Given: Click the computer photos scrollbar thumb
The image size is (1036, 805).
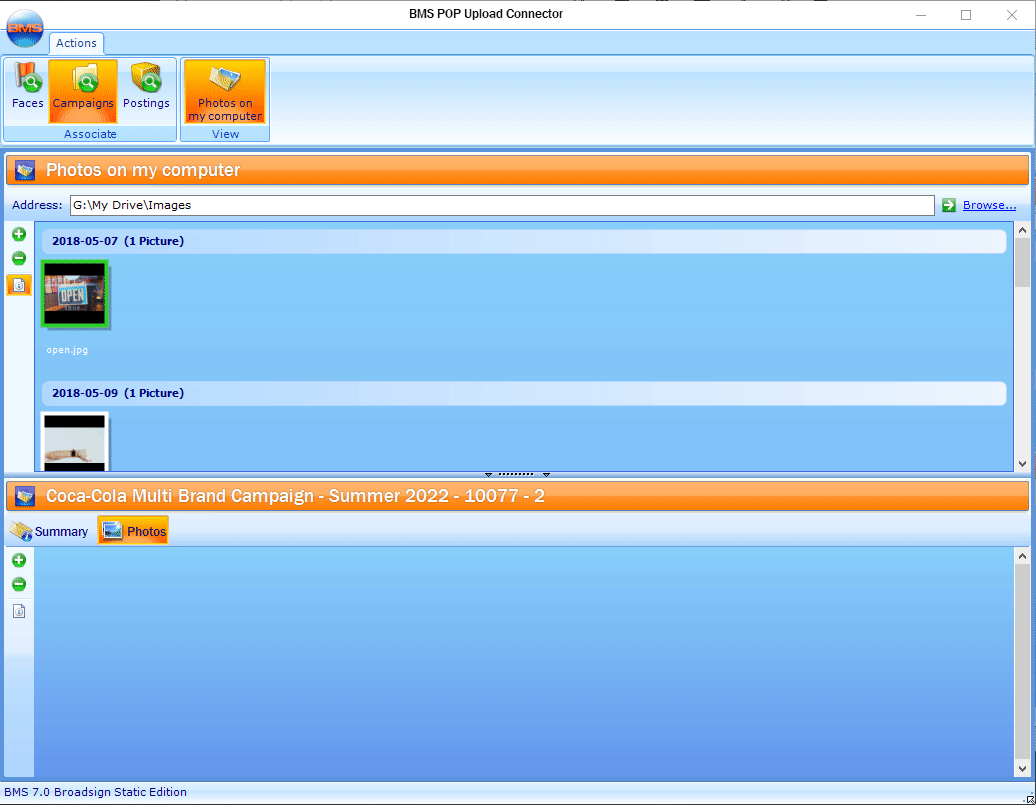Looking at the screenshot, I should pyautogui.click(x=1022, y=262).
